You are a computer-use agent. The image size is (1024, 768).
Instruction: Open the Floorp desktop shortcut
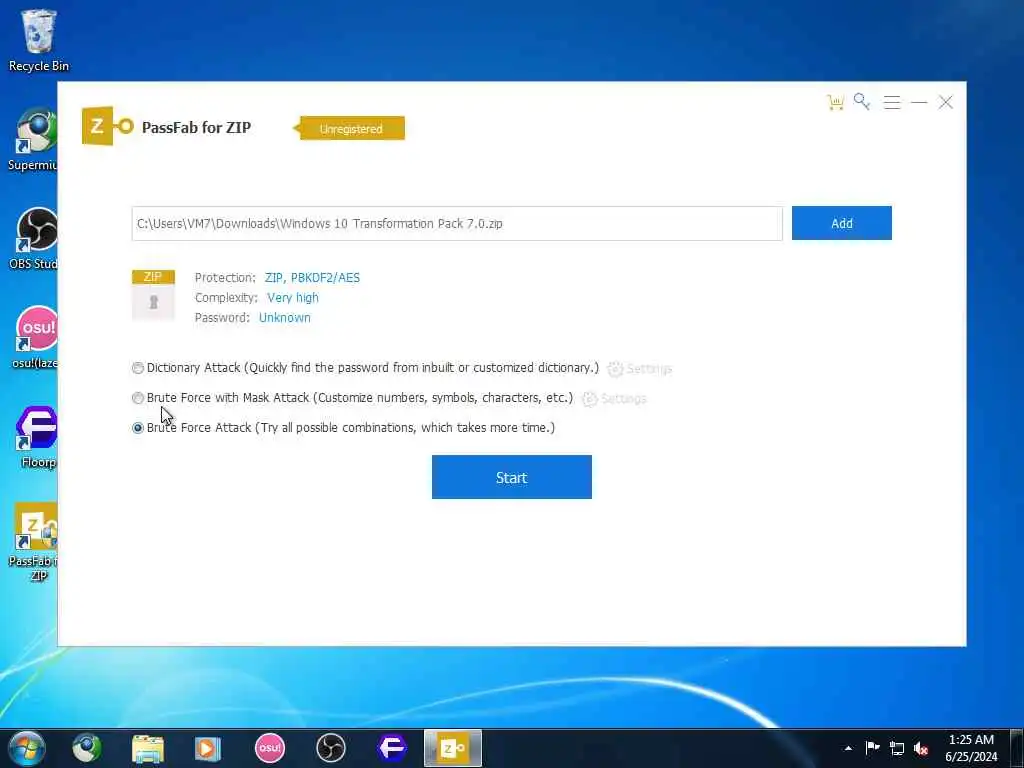[x=37, y=438]
